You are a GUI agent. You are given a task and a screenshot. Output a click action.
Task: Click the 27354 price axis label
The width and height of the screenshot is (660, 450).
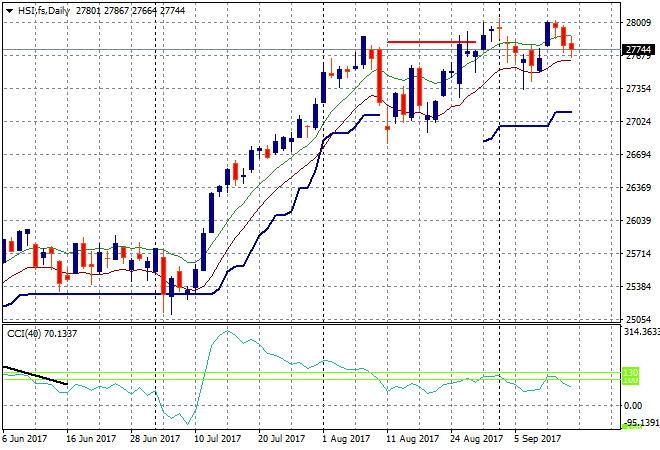(638, 89)
